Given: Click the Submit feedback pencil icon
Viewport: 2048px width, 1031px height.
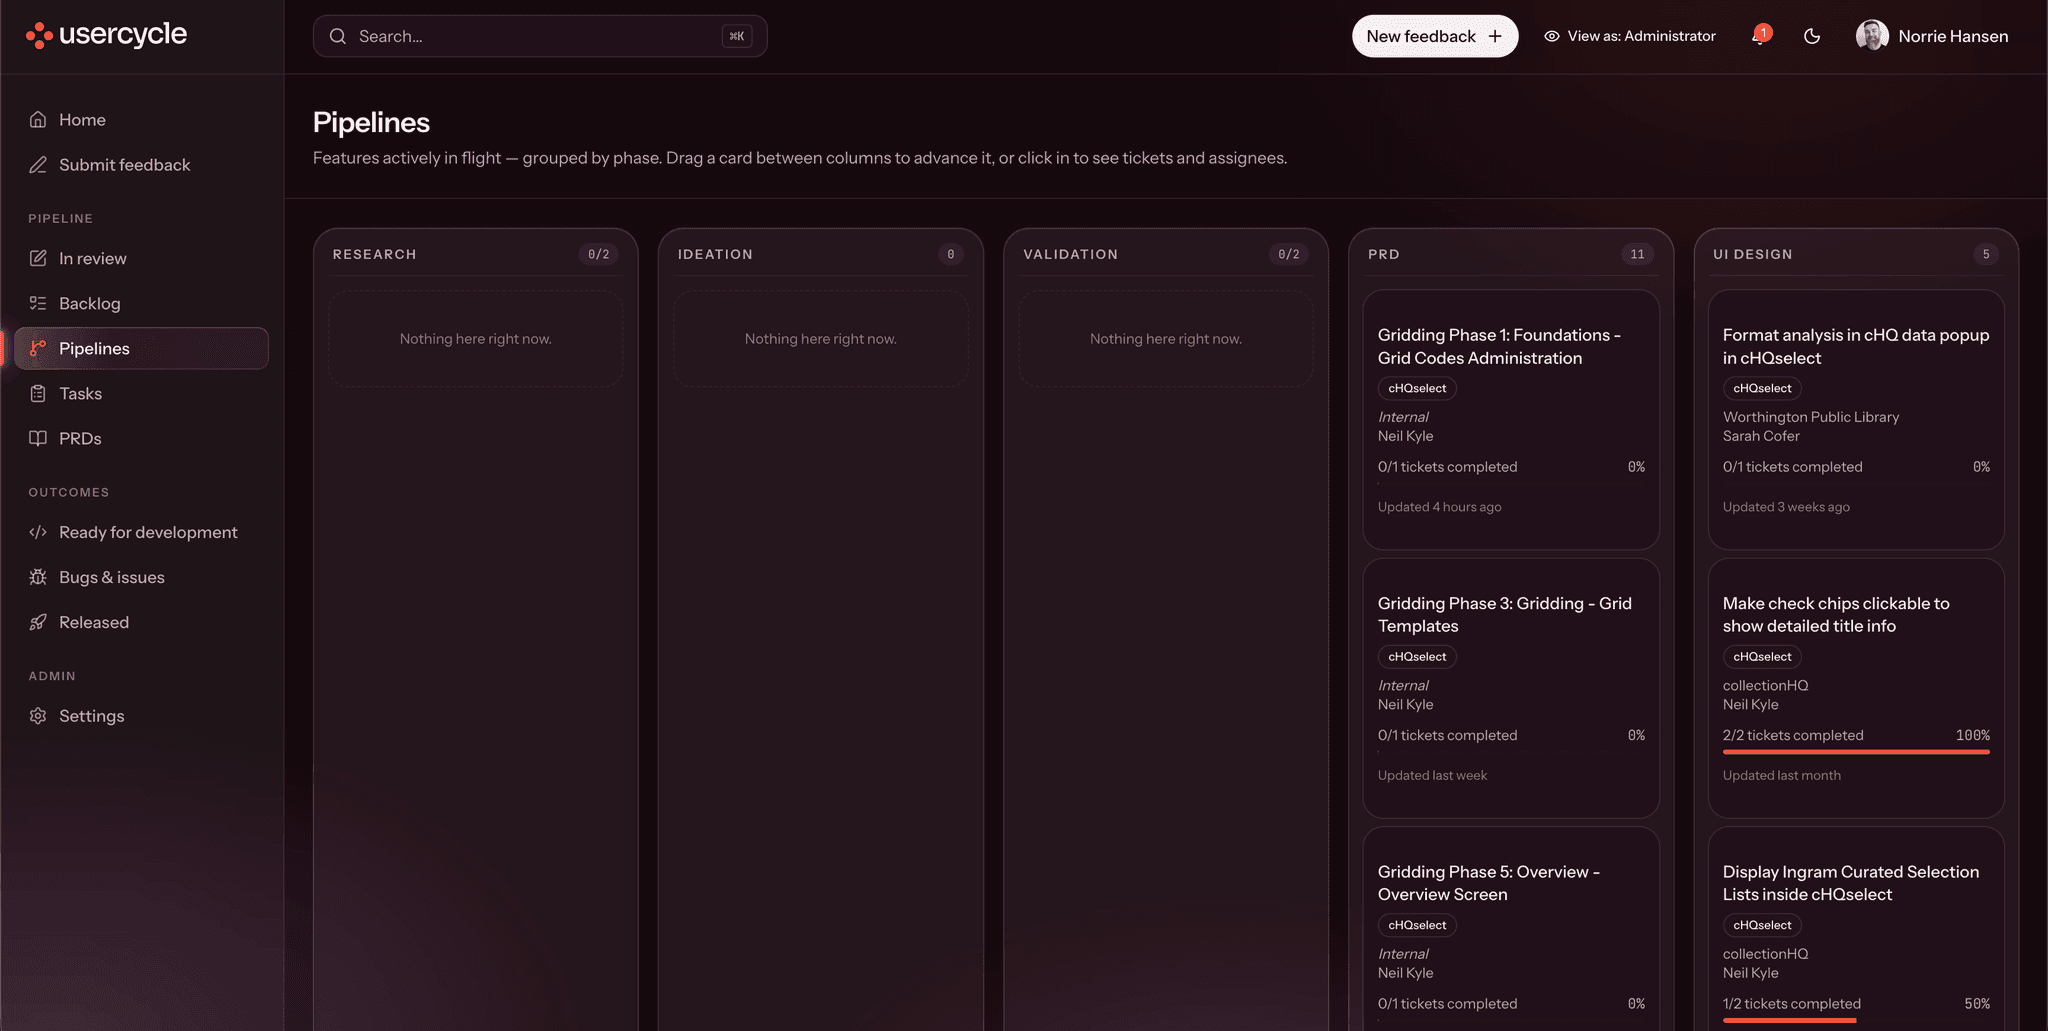Looking at the screenshot, I should [38, 165].
